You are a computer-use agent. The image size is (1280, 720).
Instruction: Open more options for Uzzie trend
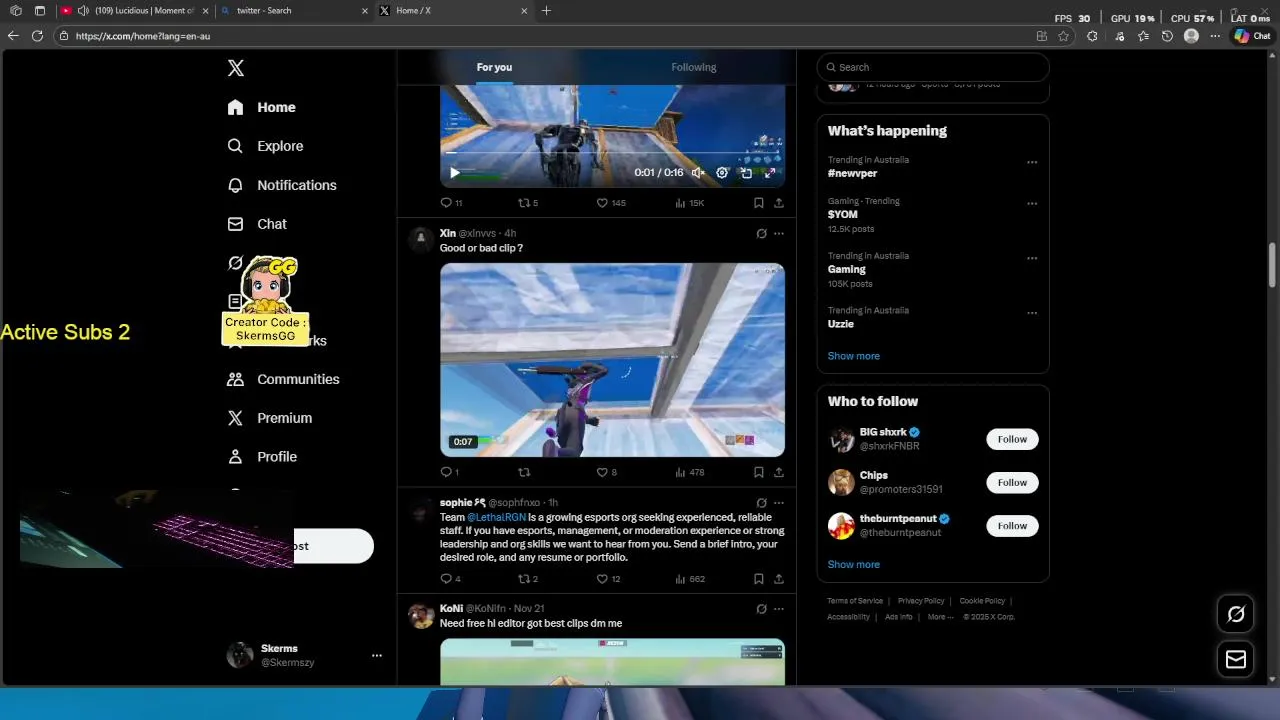(x=1032, y=313)
